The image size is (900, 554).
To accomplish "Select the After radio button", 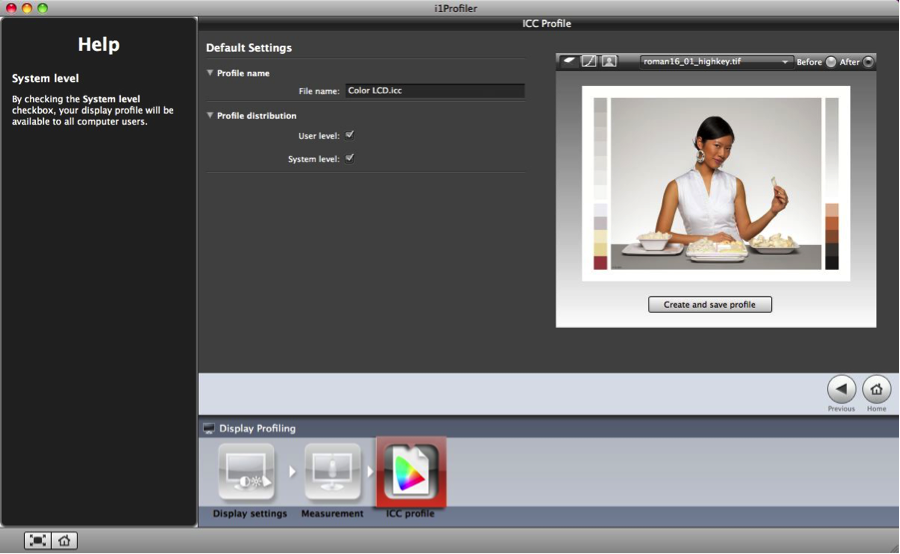I will pyautogui.click(x=867, y=62).
